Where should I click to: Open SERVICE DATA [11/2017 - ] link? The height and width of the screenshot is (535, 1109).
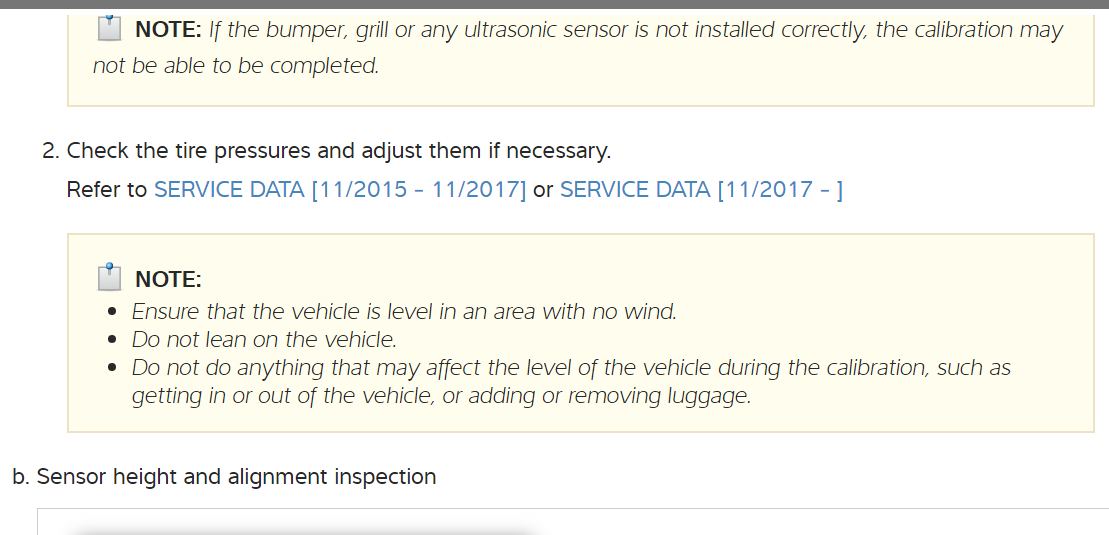click(x=701, y=190)
